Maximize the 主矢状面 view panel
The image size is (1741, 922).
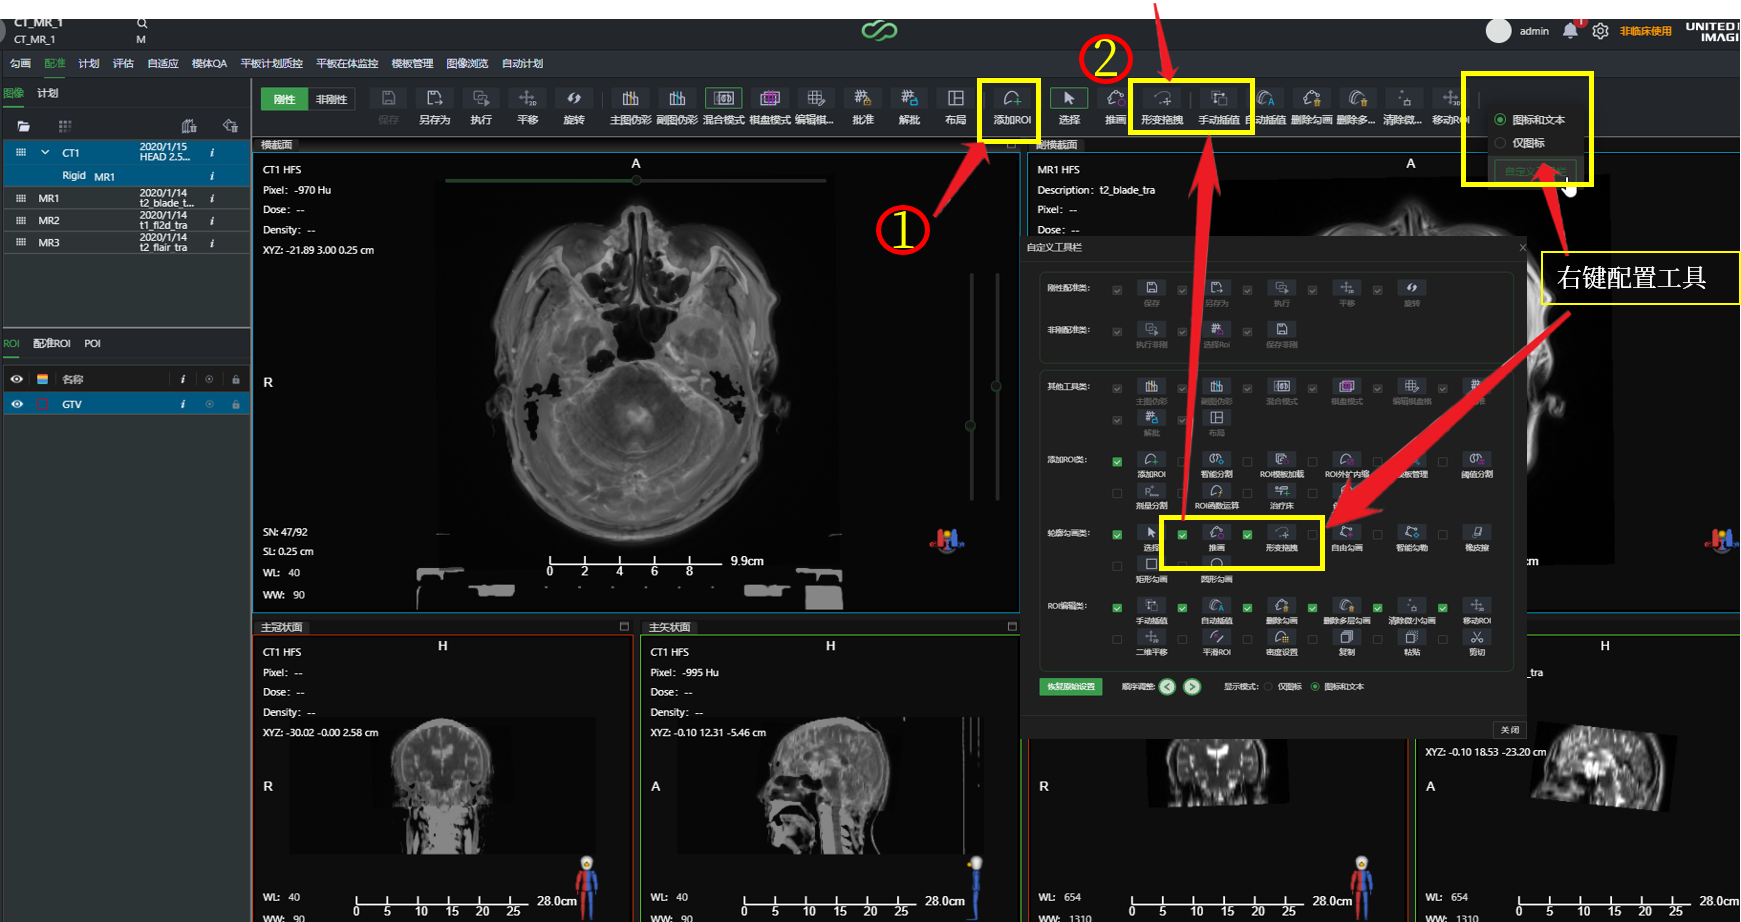pos(1012,627)
